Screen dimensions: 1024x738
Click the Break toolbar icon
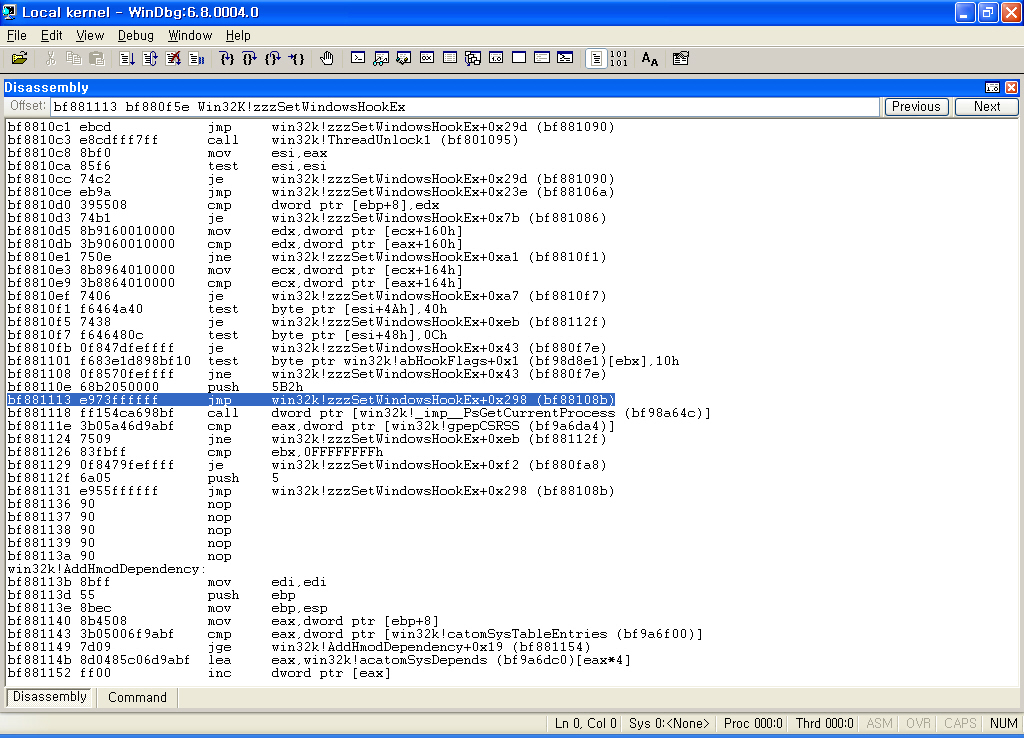point(196,59)
